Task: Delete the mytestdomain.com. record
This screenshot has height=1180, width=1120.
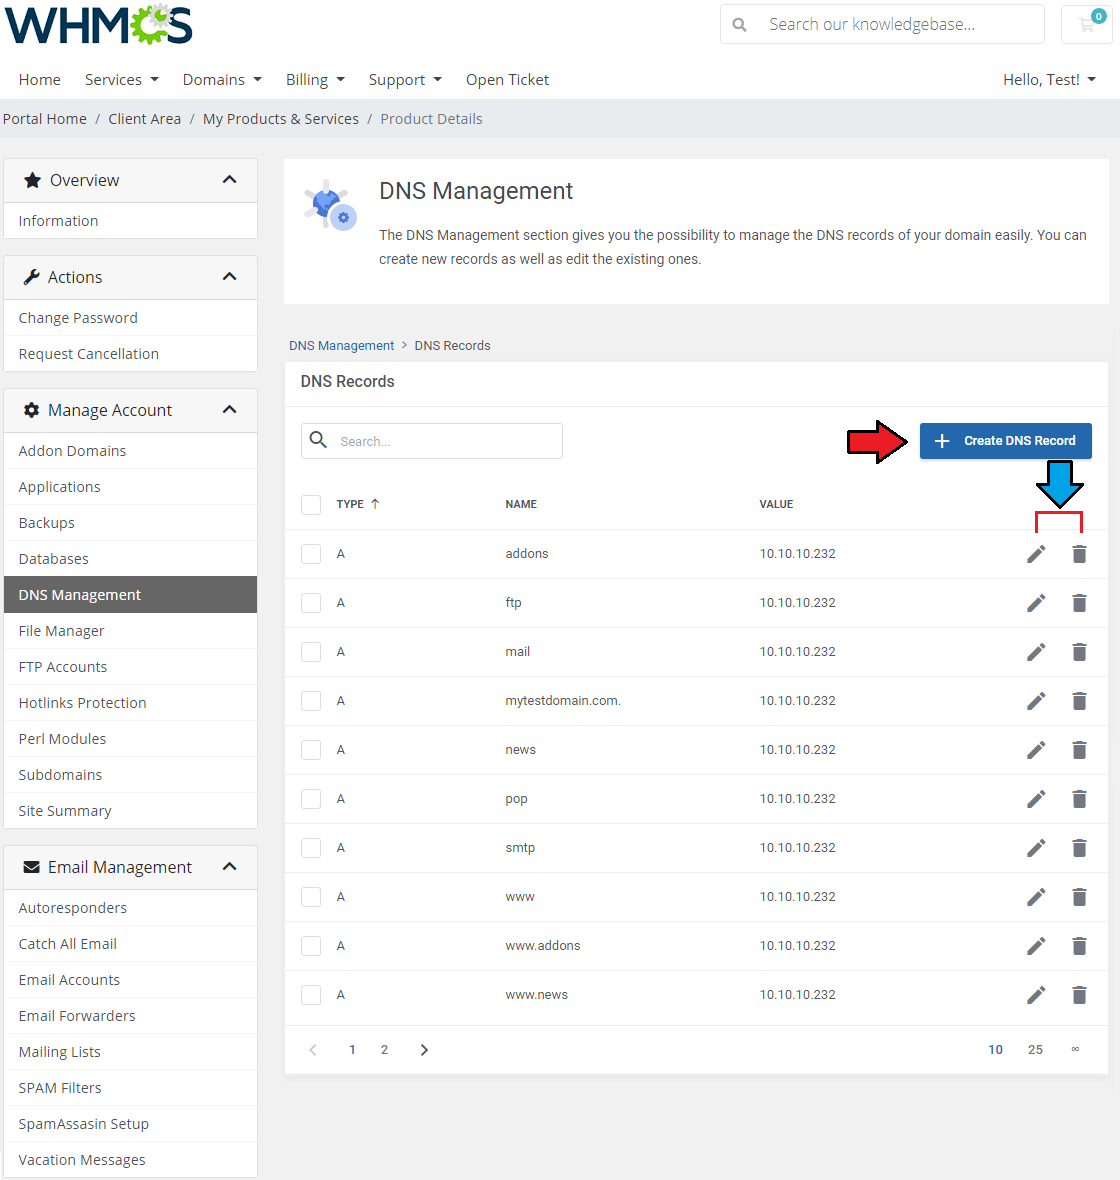Action: point(1079,701)
